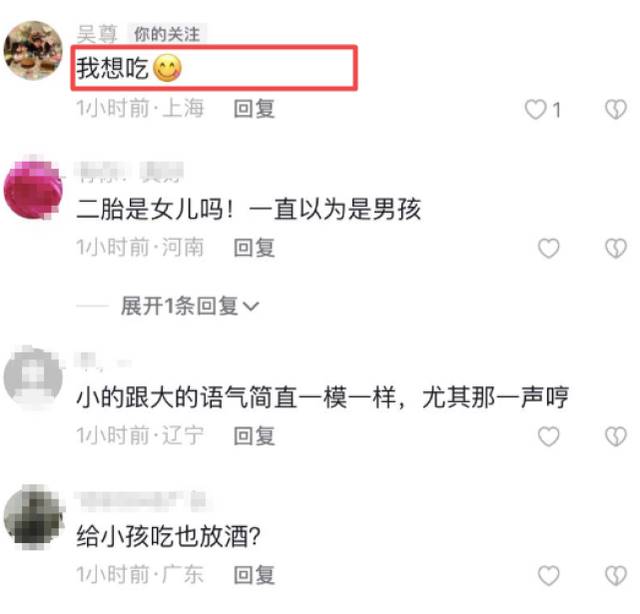Open the pink pixelated avatar profile
The height and width of the screenshot is (614, 640).
[x=33, y=189]
